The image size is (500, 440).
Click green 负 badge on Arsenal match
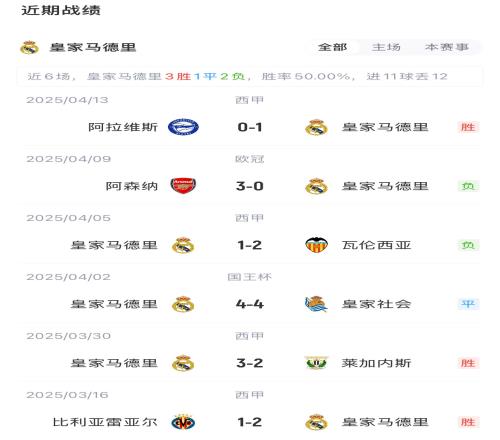(x=468, y=186)
